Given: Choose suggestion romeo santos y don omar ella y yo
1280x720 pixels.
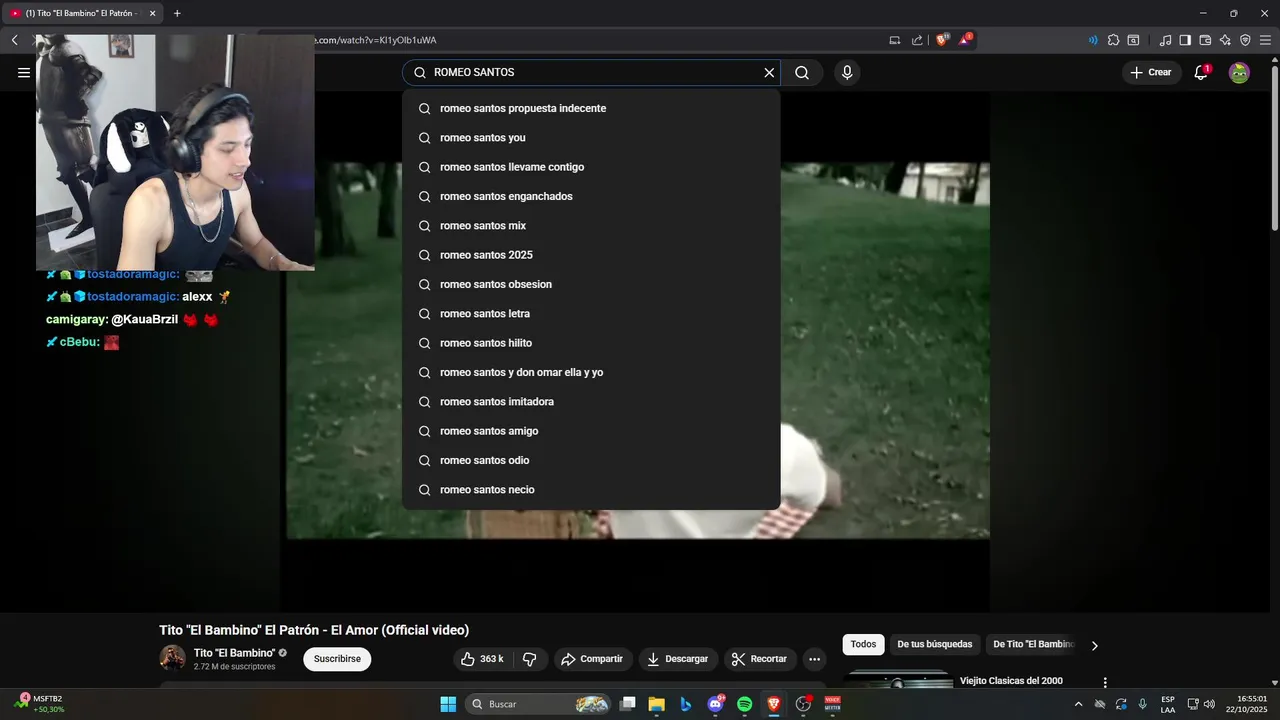Looking at the screenshot, I should pyautogui.click(x=591, y=372).
